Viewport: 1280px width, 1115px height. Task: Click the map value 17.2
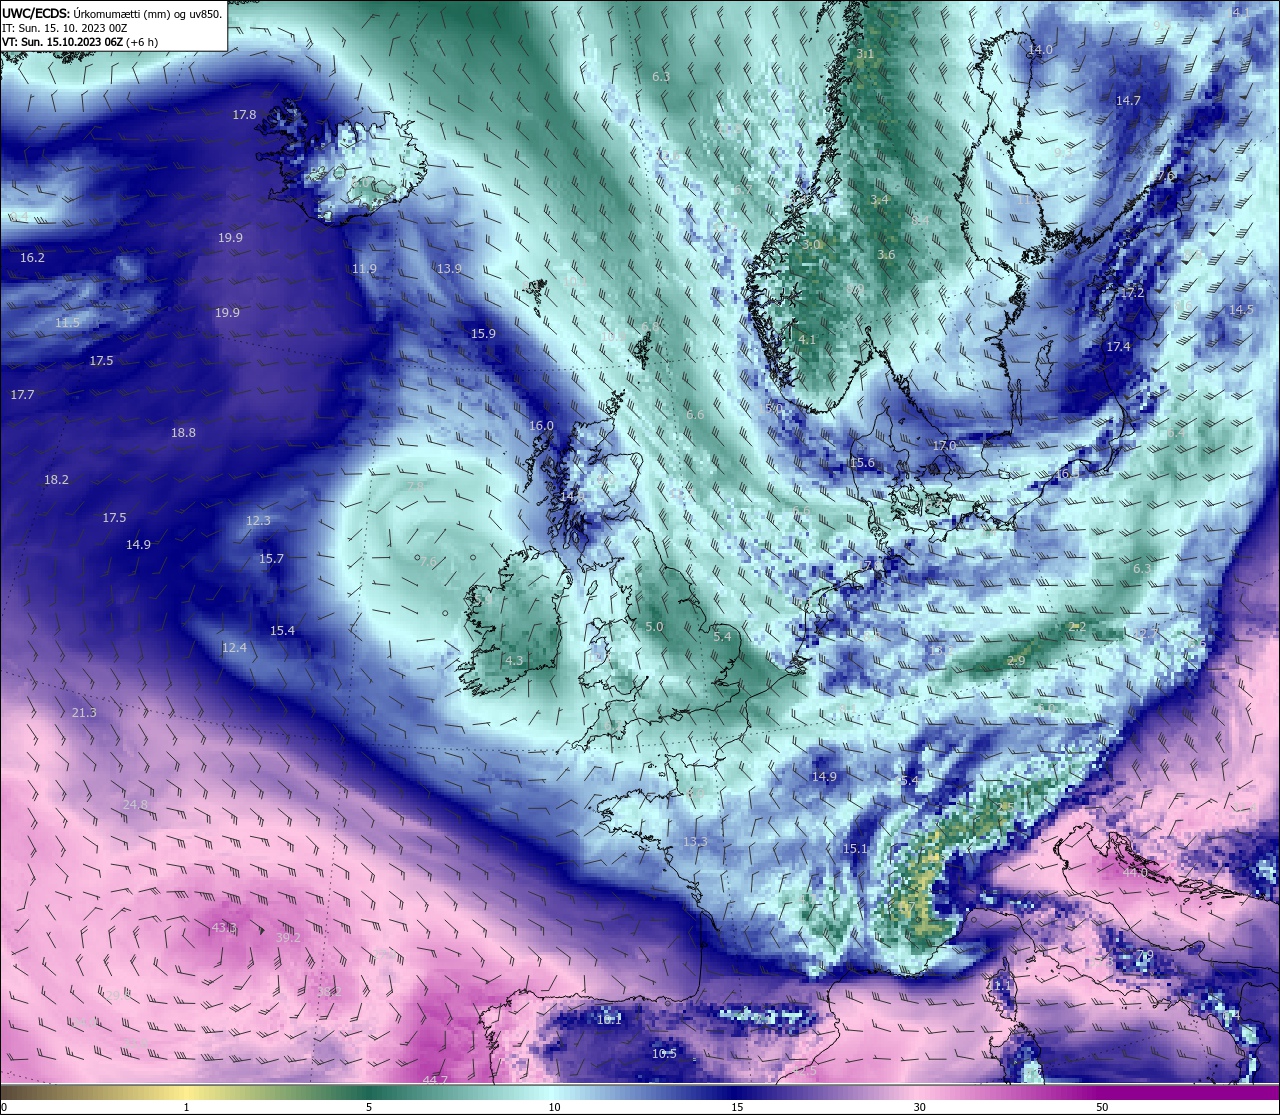pyautogui.click(x=1131, y=293)
